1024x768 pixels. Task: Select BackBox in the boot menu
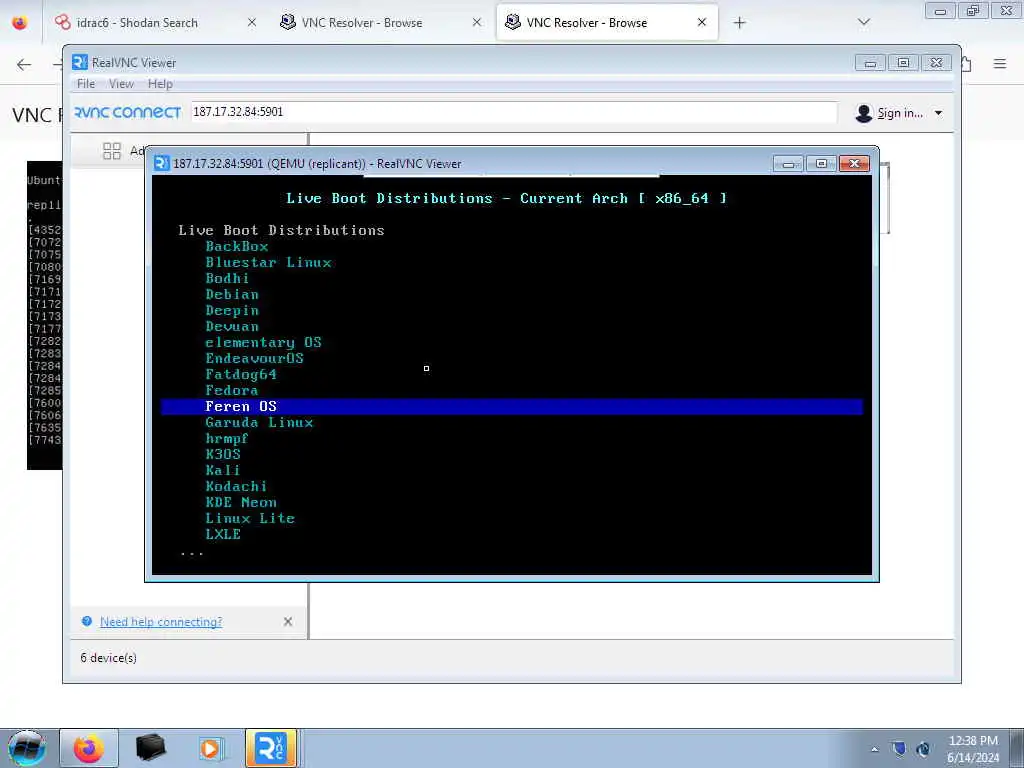click(237, 246)
